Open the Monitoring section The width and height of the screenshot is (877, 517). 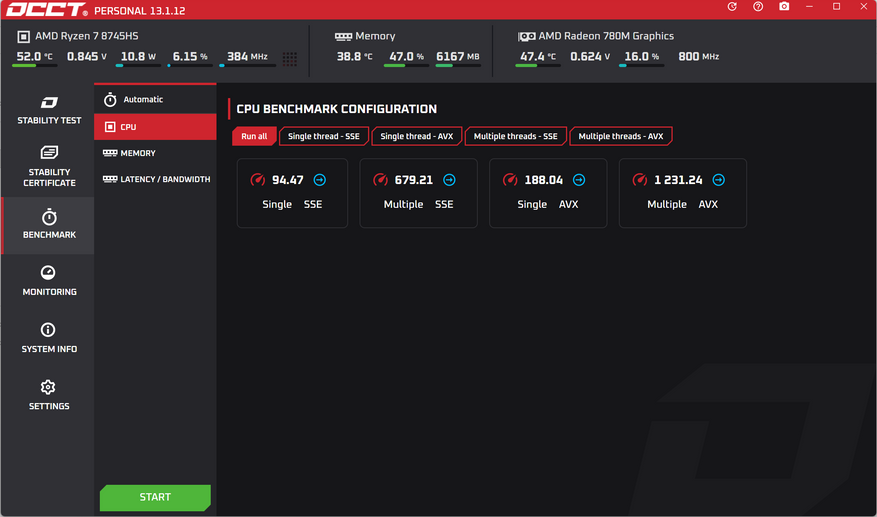click(49, 281)
